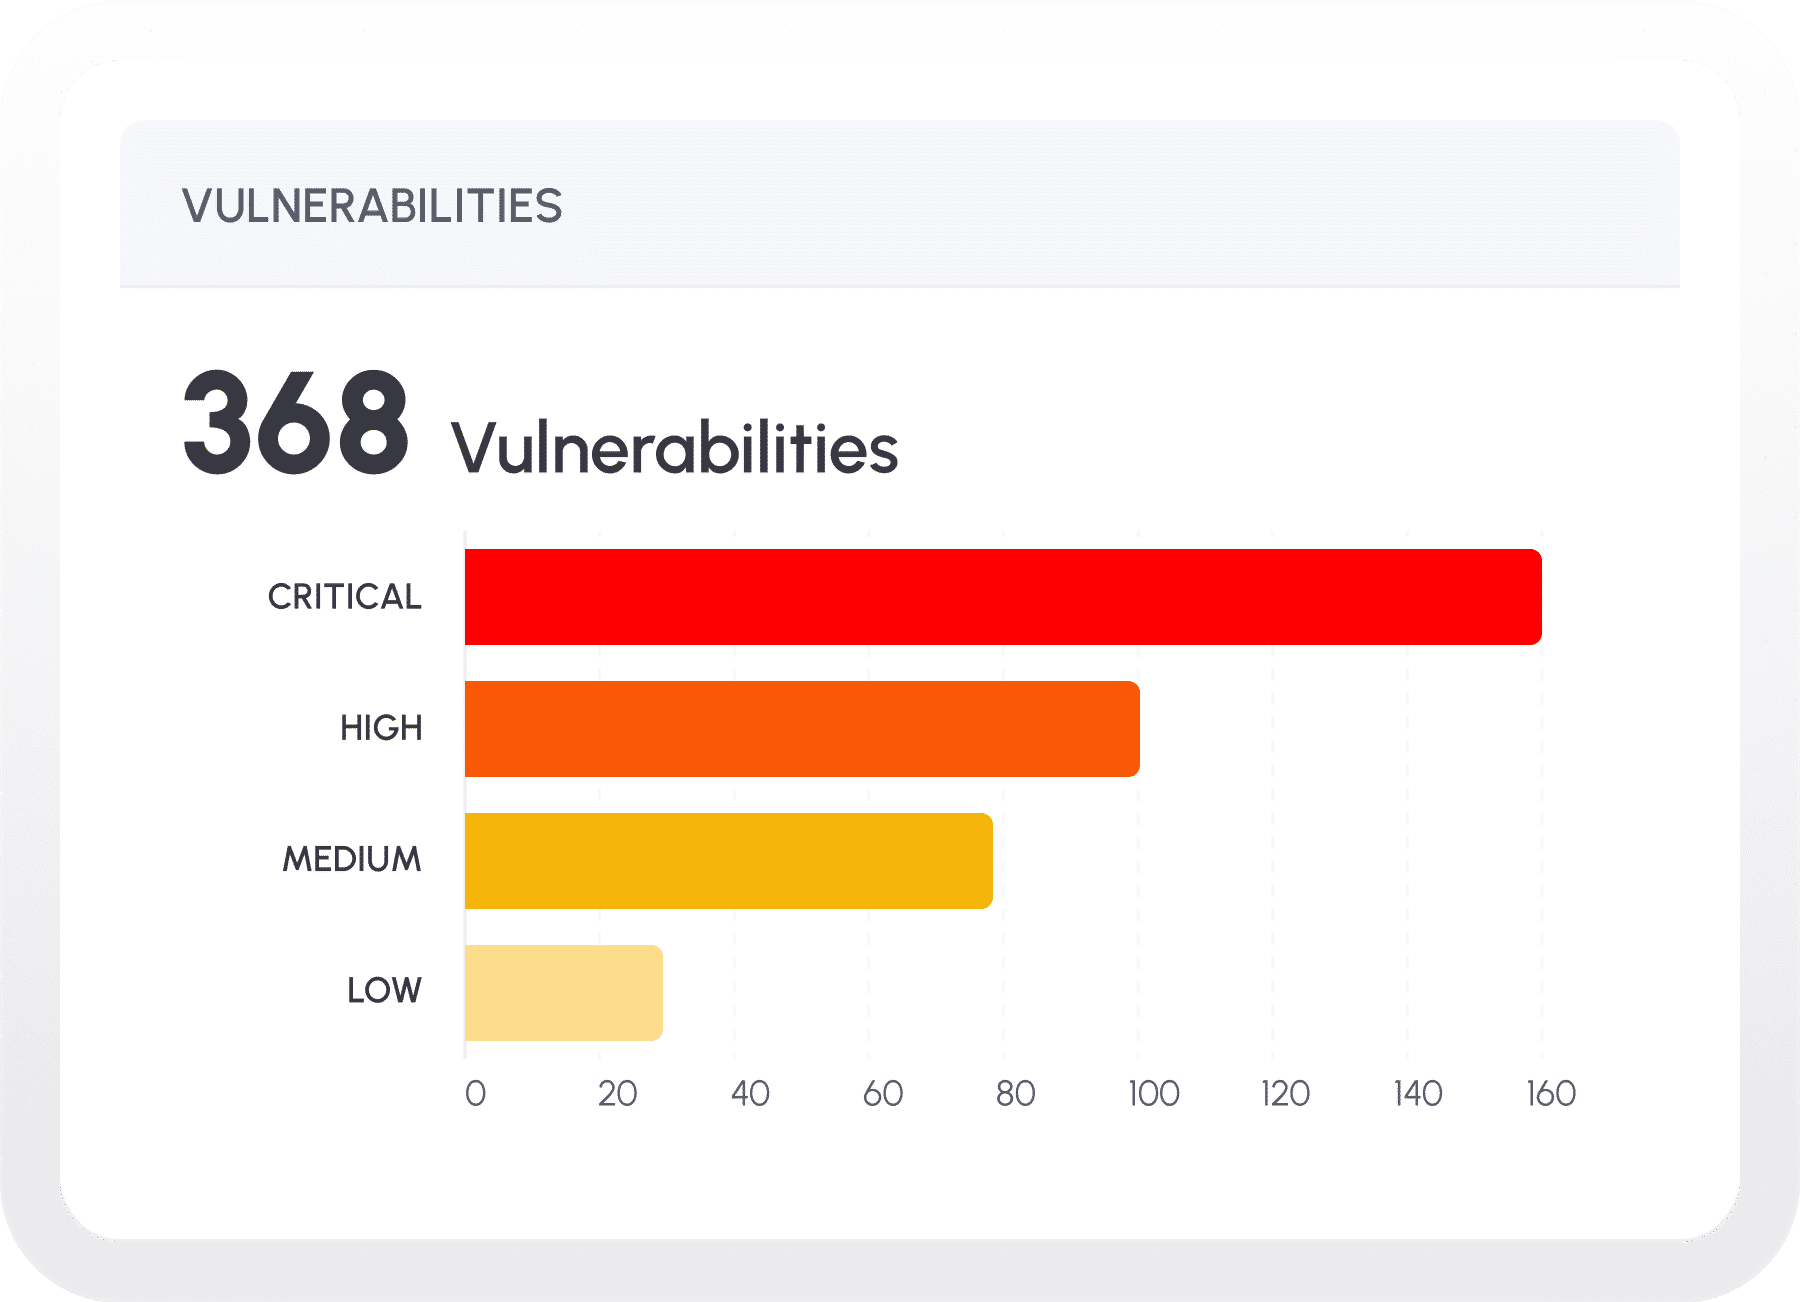Click axis tick label 60
Viewport: 1800px width, 1302px height.
point(883,1093)
